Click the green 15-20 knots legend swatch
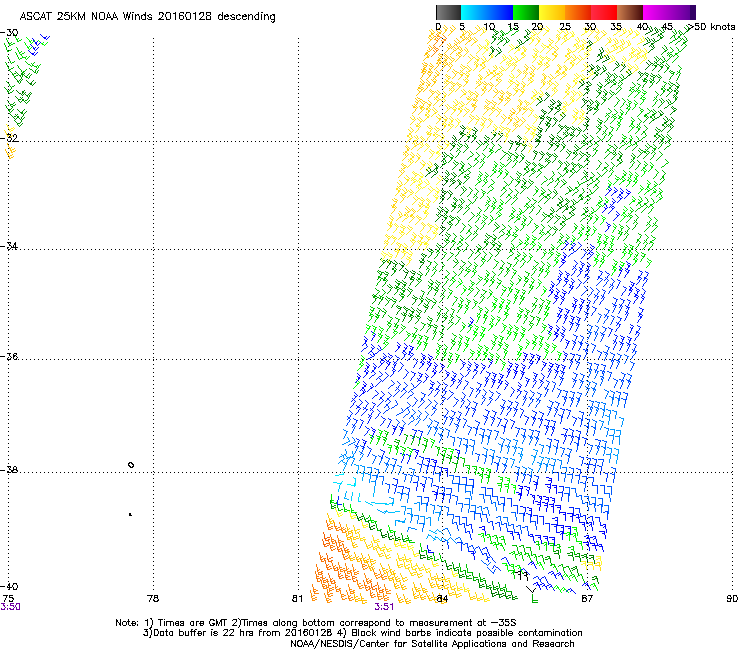Image resolution: width=740 pixels, height=650 pixels. pos(526,12)
